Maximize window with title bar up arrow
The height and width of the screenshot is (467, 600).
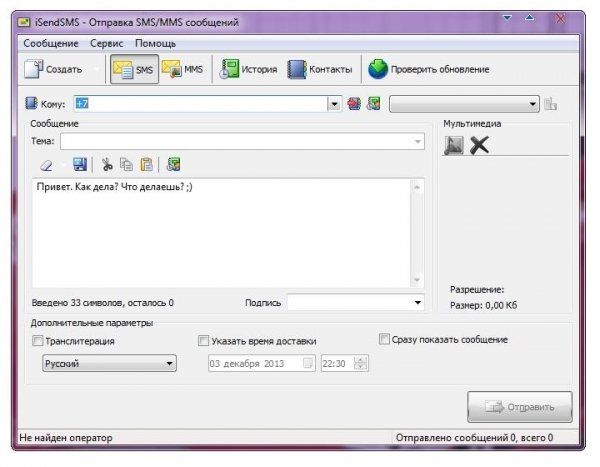(x=530, y=18)
